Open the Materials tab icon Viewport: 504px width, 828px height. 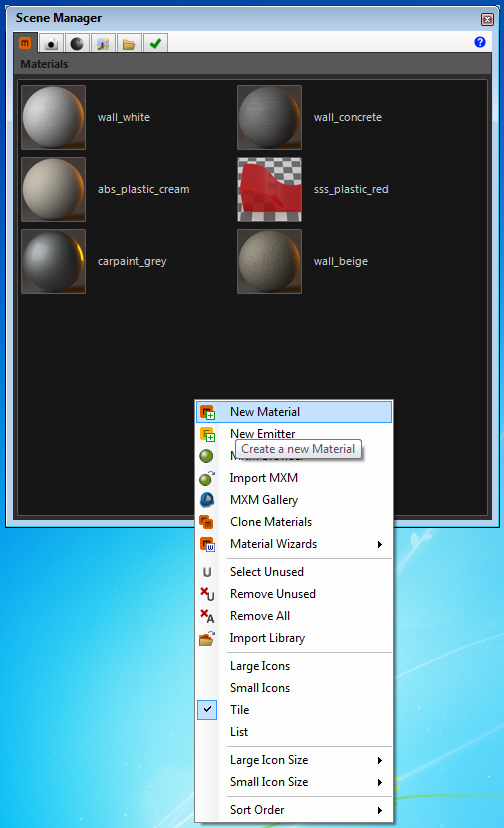[25, 43]
